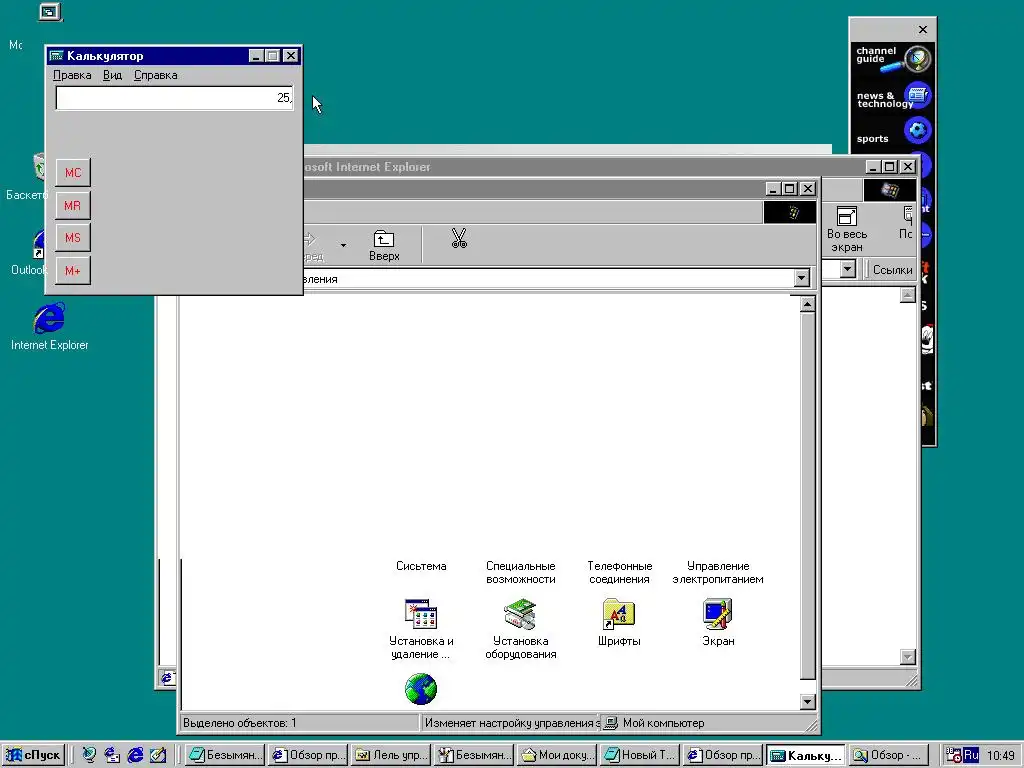Switch to the Обзор - ... taskbar button
Viewport: 1024px width, 768px height.
[889, 755]
